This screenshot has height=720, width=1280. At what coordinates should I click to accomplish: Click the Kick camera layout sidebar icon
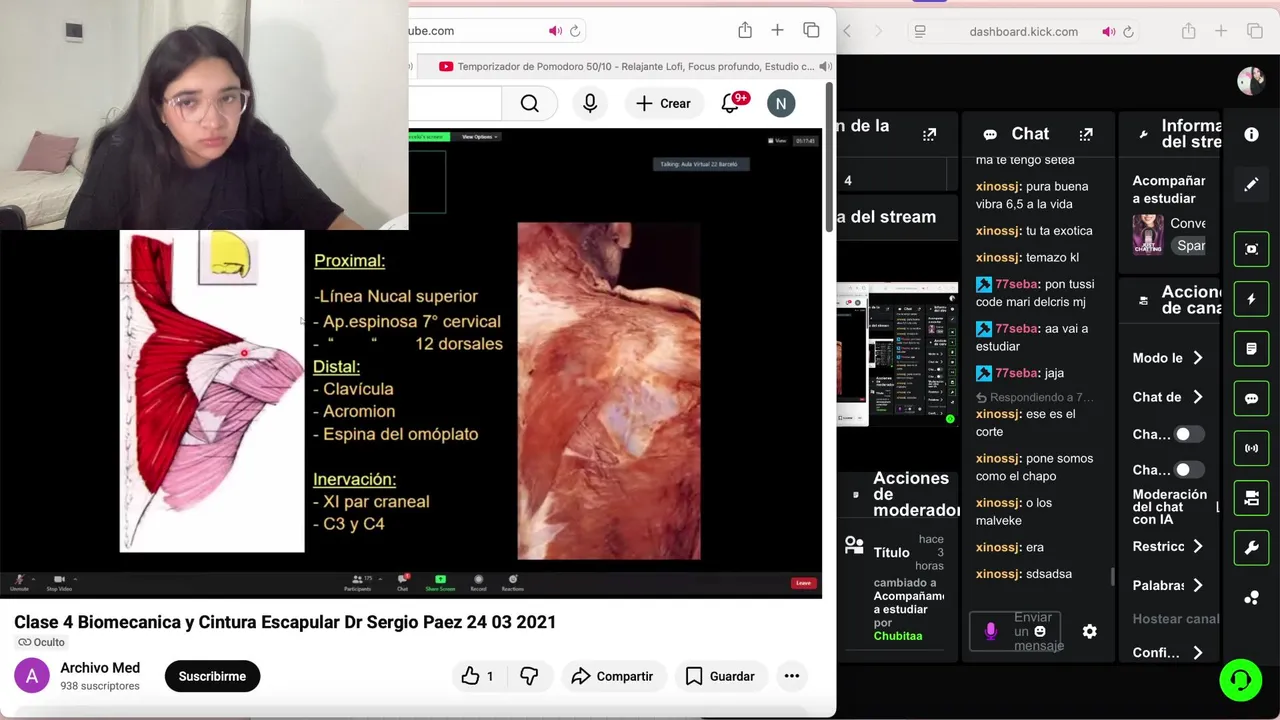point(1251,498)
